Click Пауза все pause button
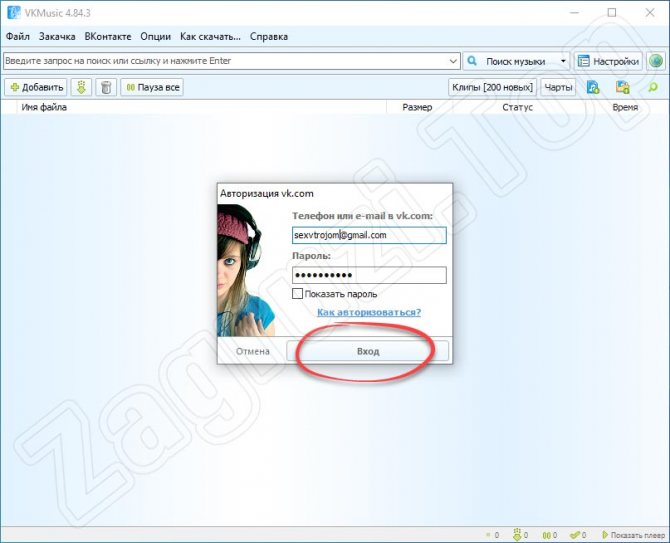Screen dimensions: 670x543 pos(152,87)
